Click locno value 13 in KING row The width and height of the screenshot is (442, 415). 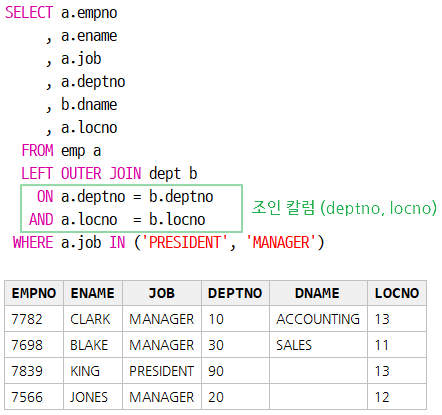(x=397, y=371)
